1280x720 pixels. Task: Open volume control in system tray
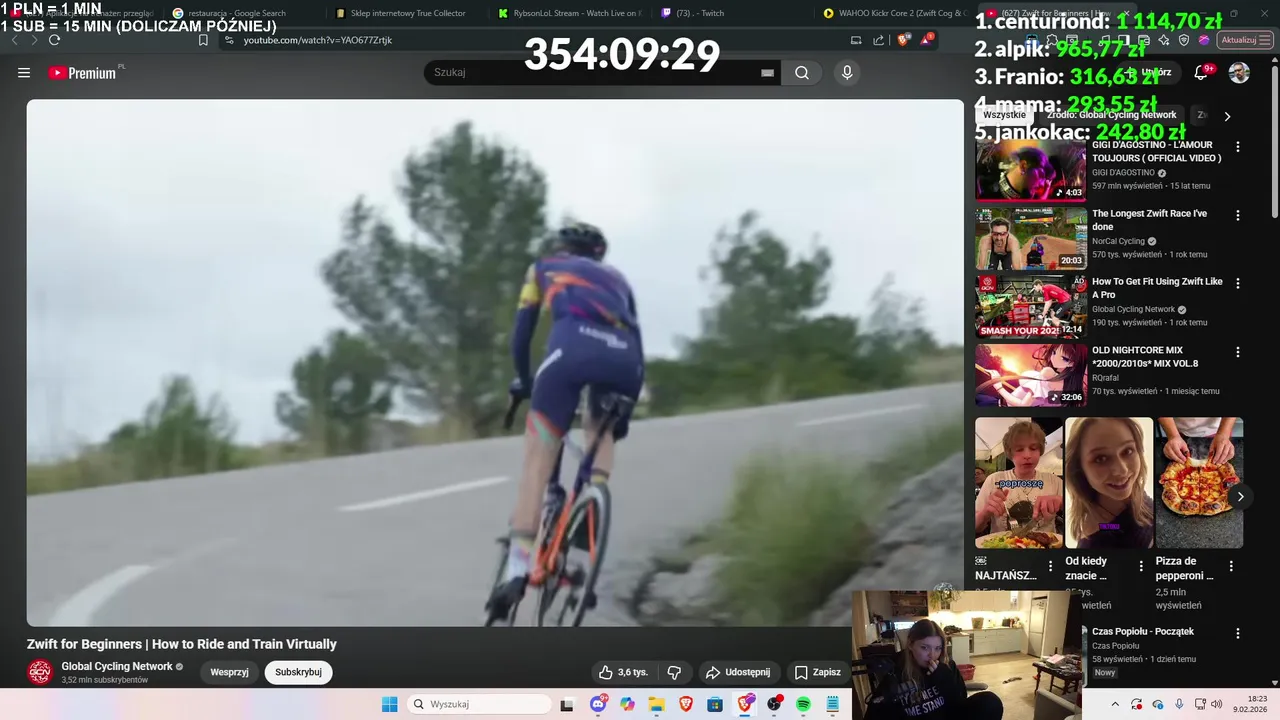(x=1217, y=704)
